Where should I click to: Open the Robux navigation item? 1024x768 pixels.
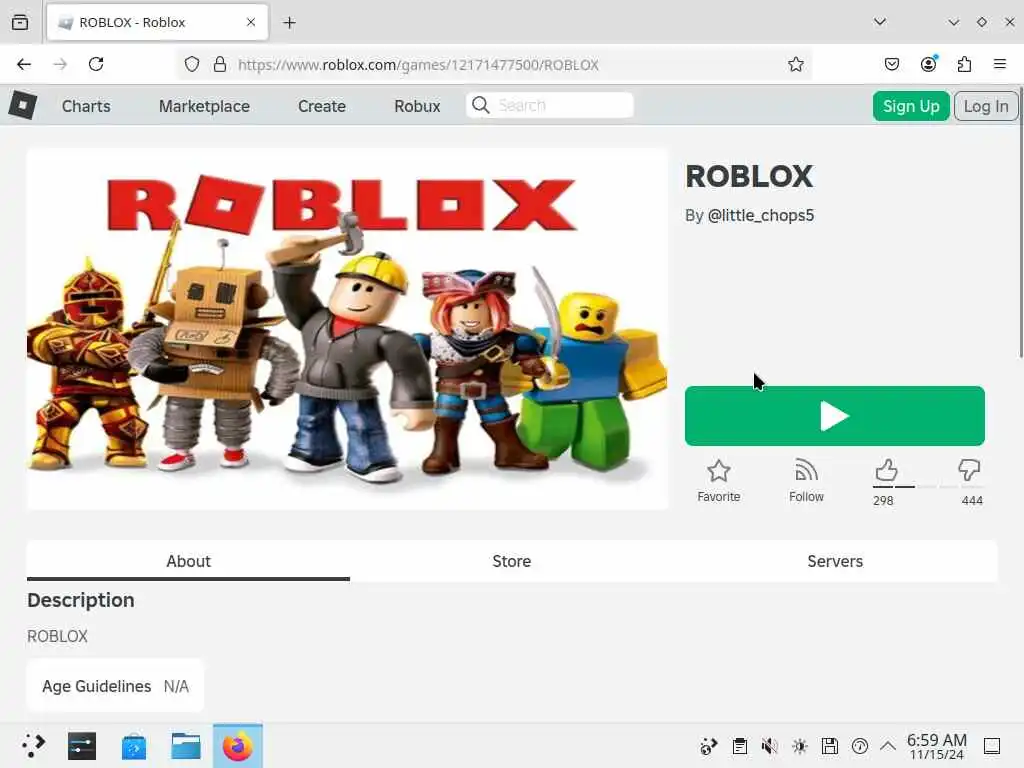click(x=417, y=106)
